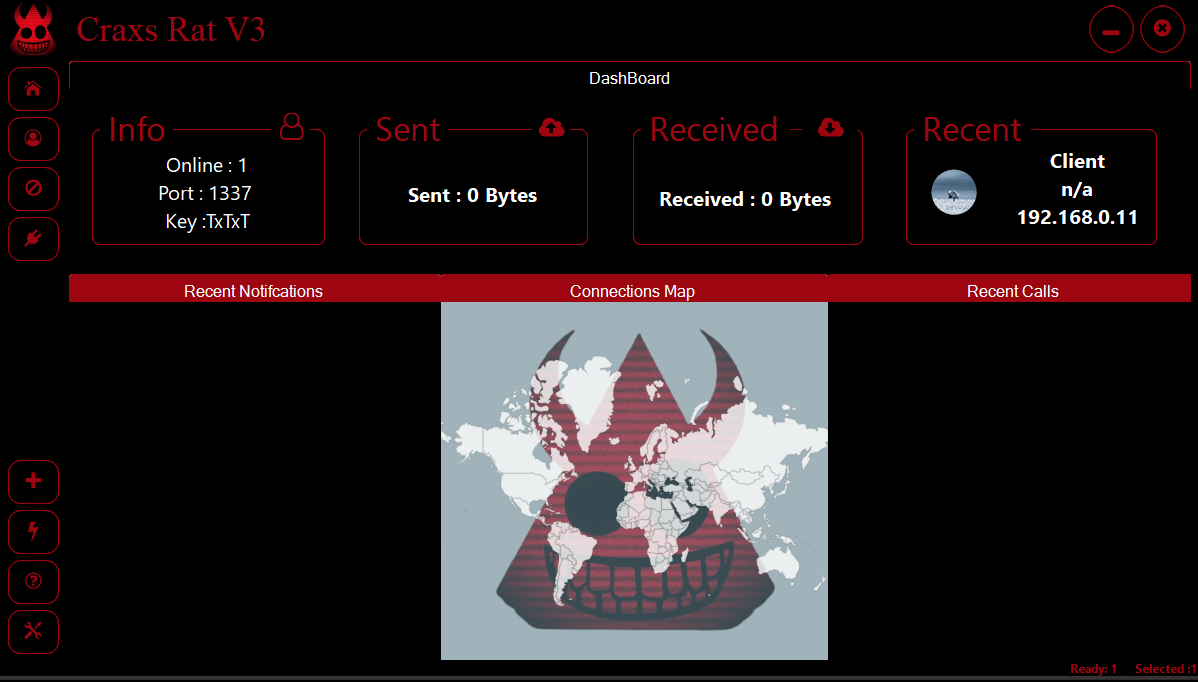Click the Craxs Rat devil logo
The width and height of the screenshot is (1198, 682).
tap(34, 31)
